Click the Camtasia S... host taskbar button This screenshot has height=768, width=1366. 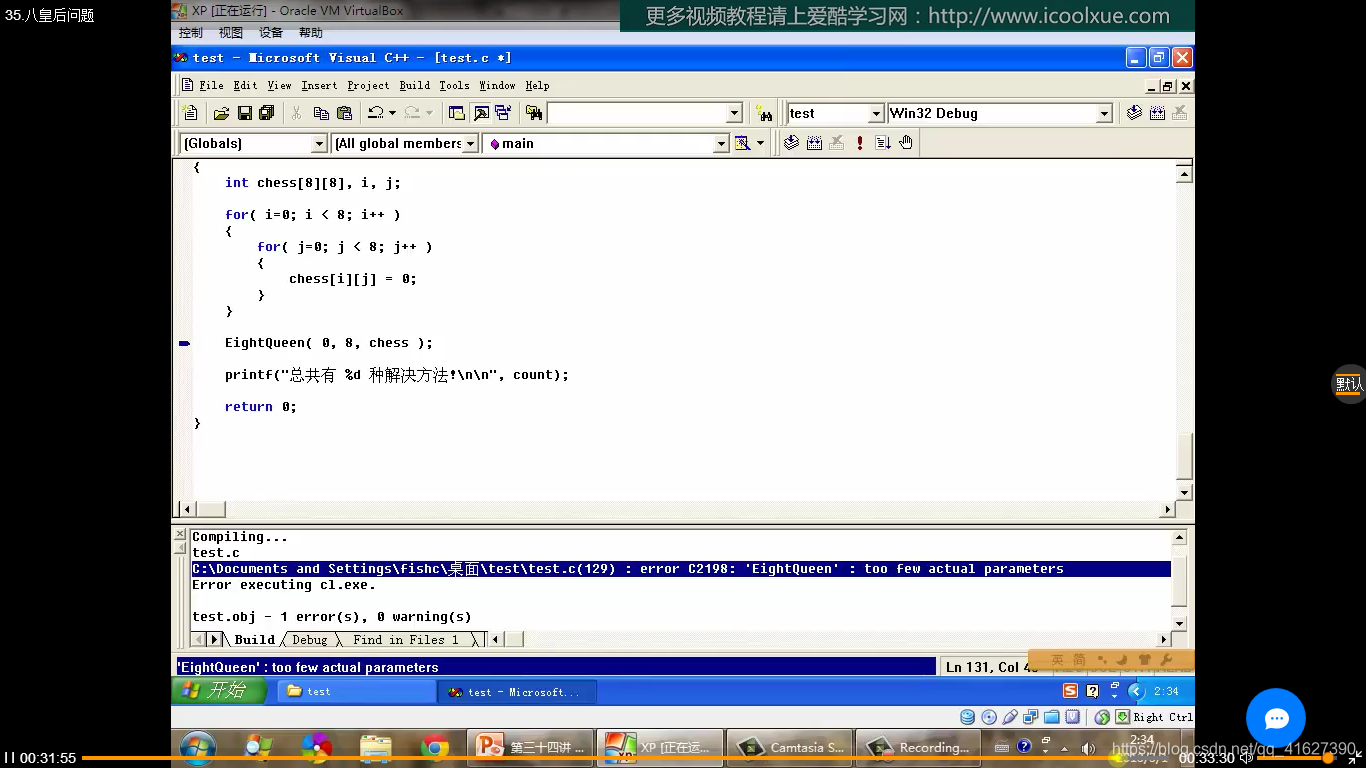791,747
